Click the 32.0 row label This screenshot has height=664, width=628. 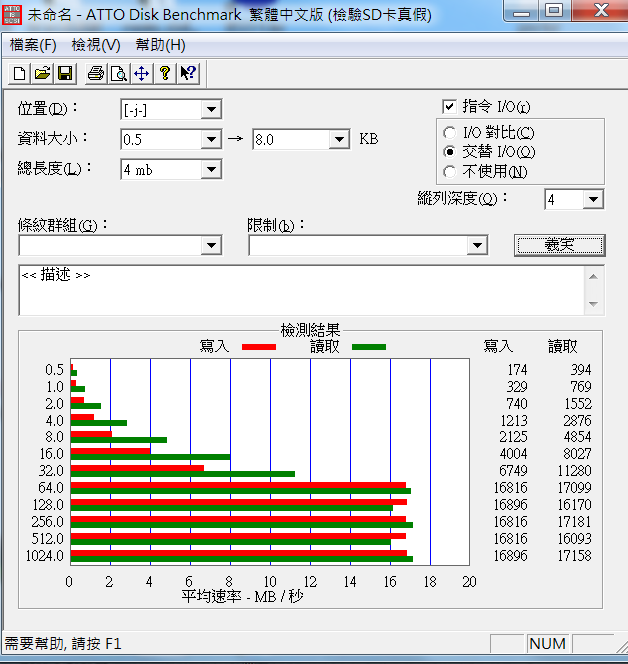click(51, 470)
